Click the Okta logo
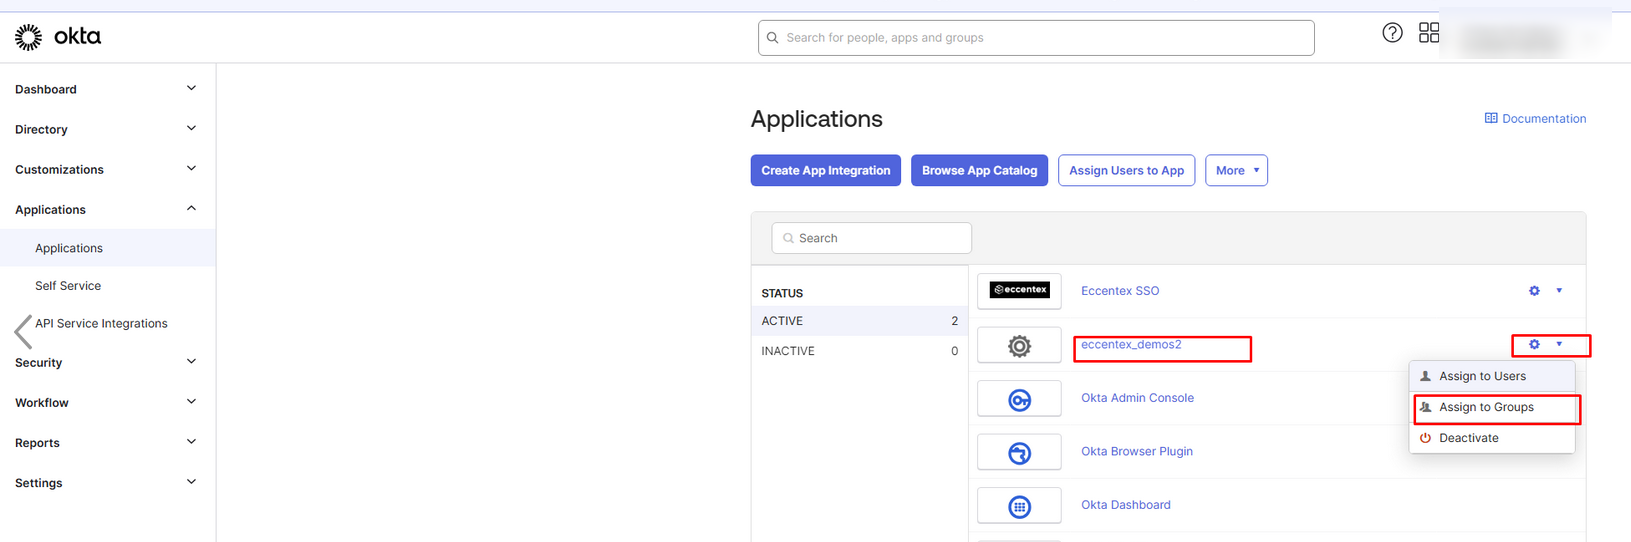 pos(58,37)
